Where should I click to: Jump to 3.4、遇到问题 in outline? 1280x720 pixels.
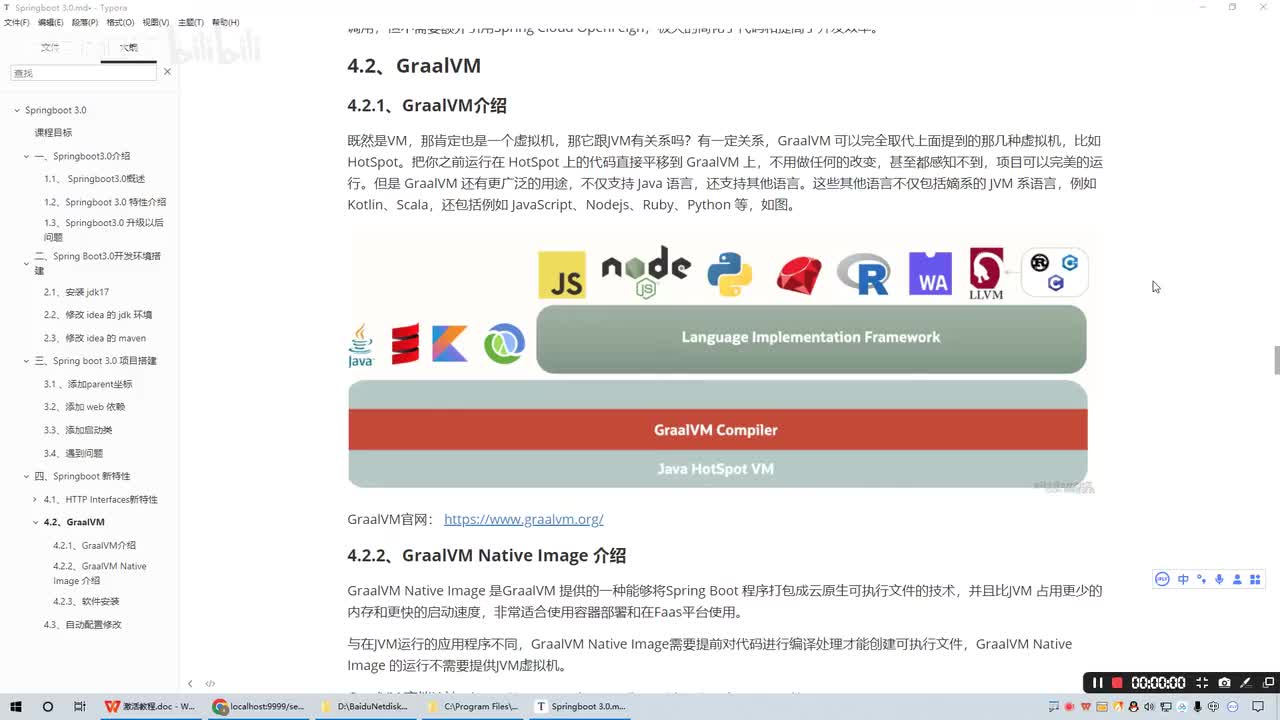(x=73, y=453)
